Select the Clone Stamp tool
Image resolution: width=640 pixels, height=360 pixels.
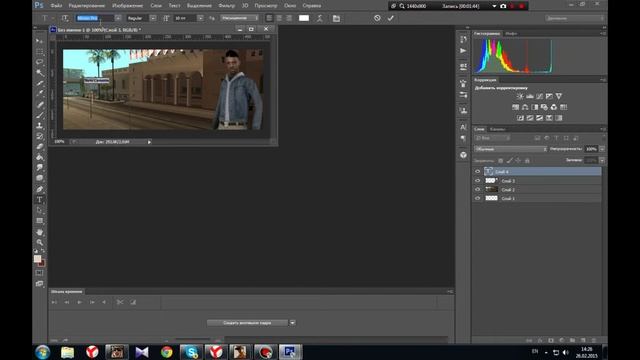[x=40, y=126]
